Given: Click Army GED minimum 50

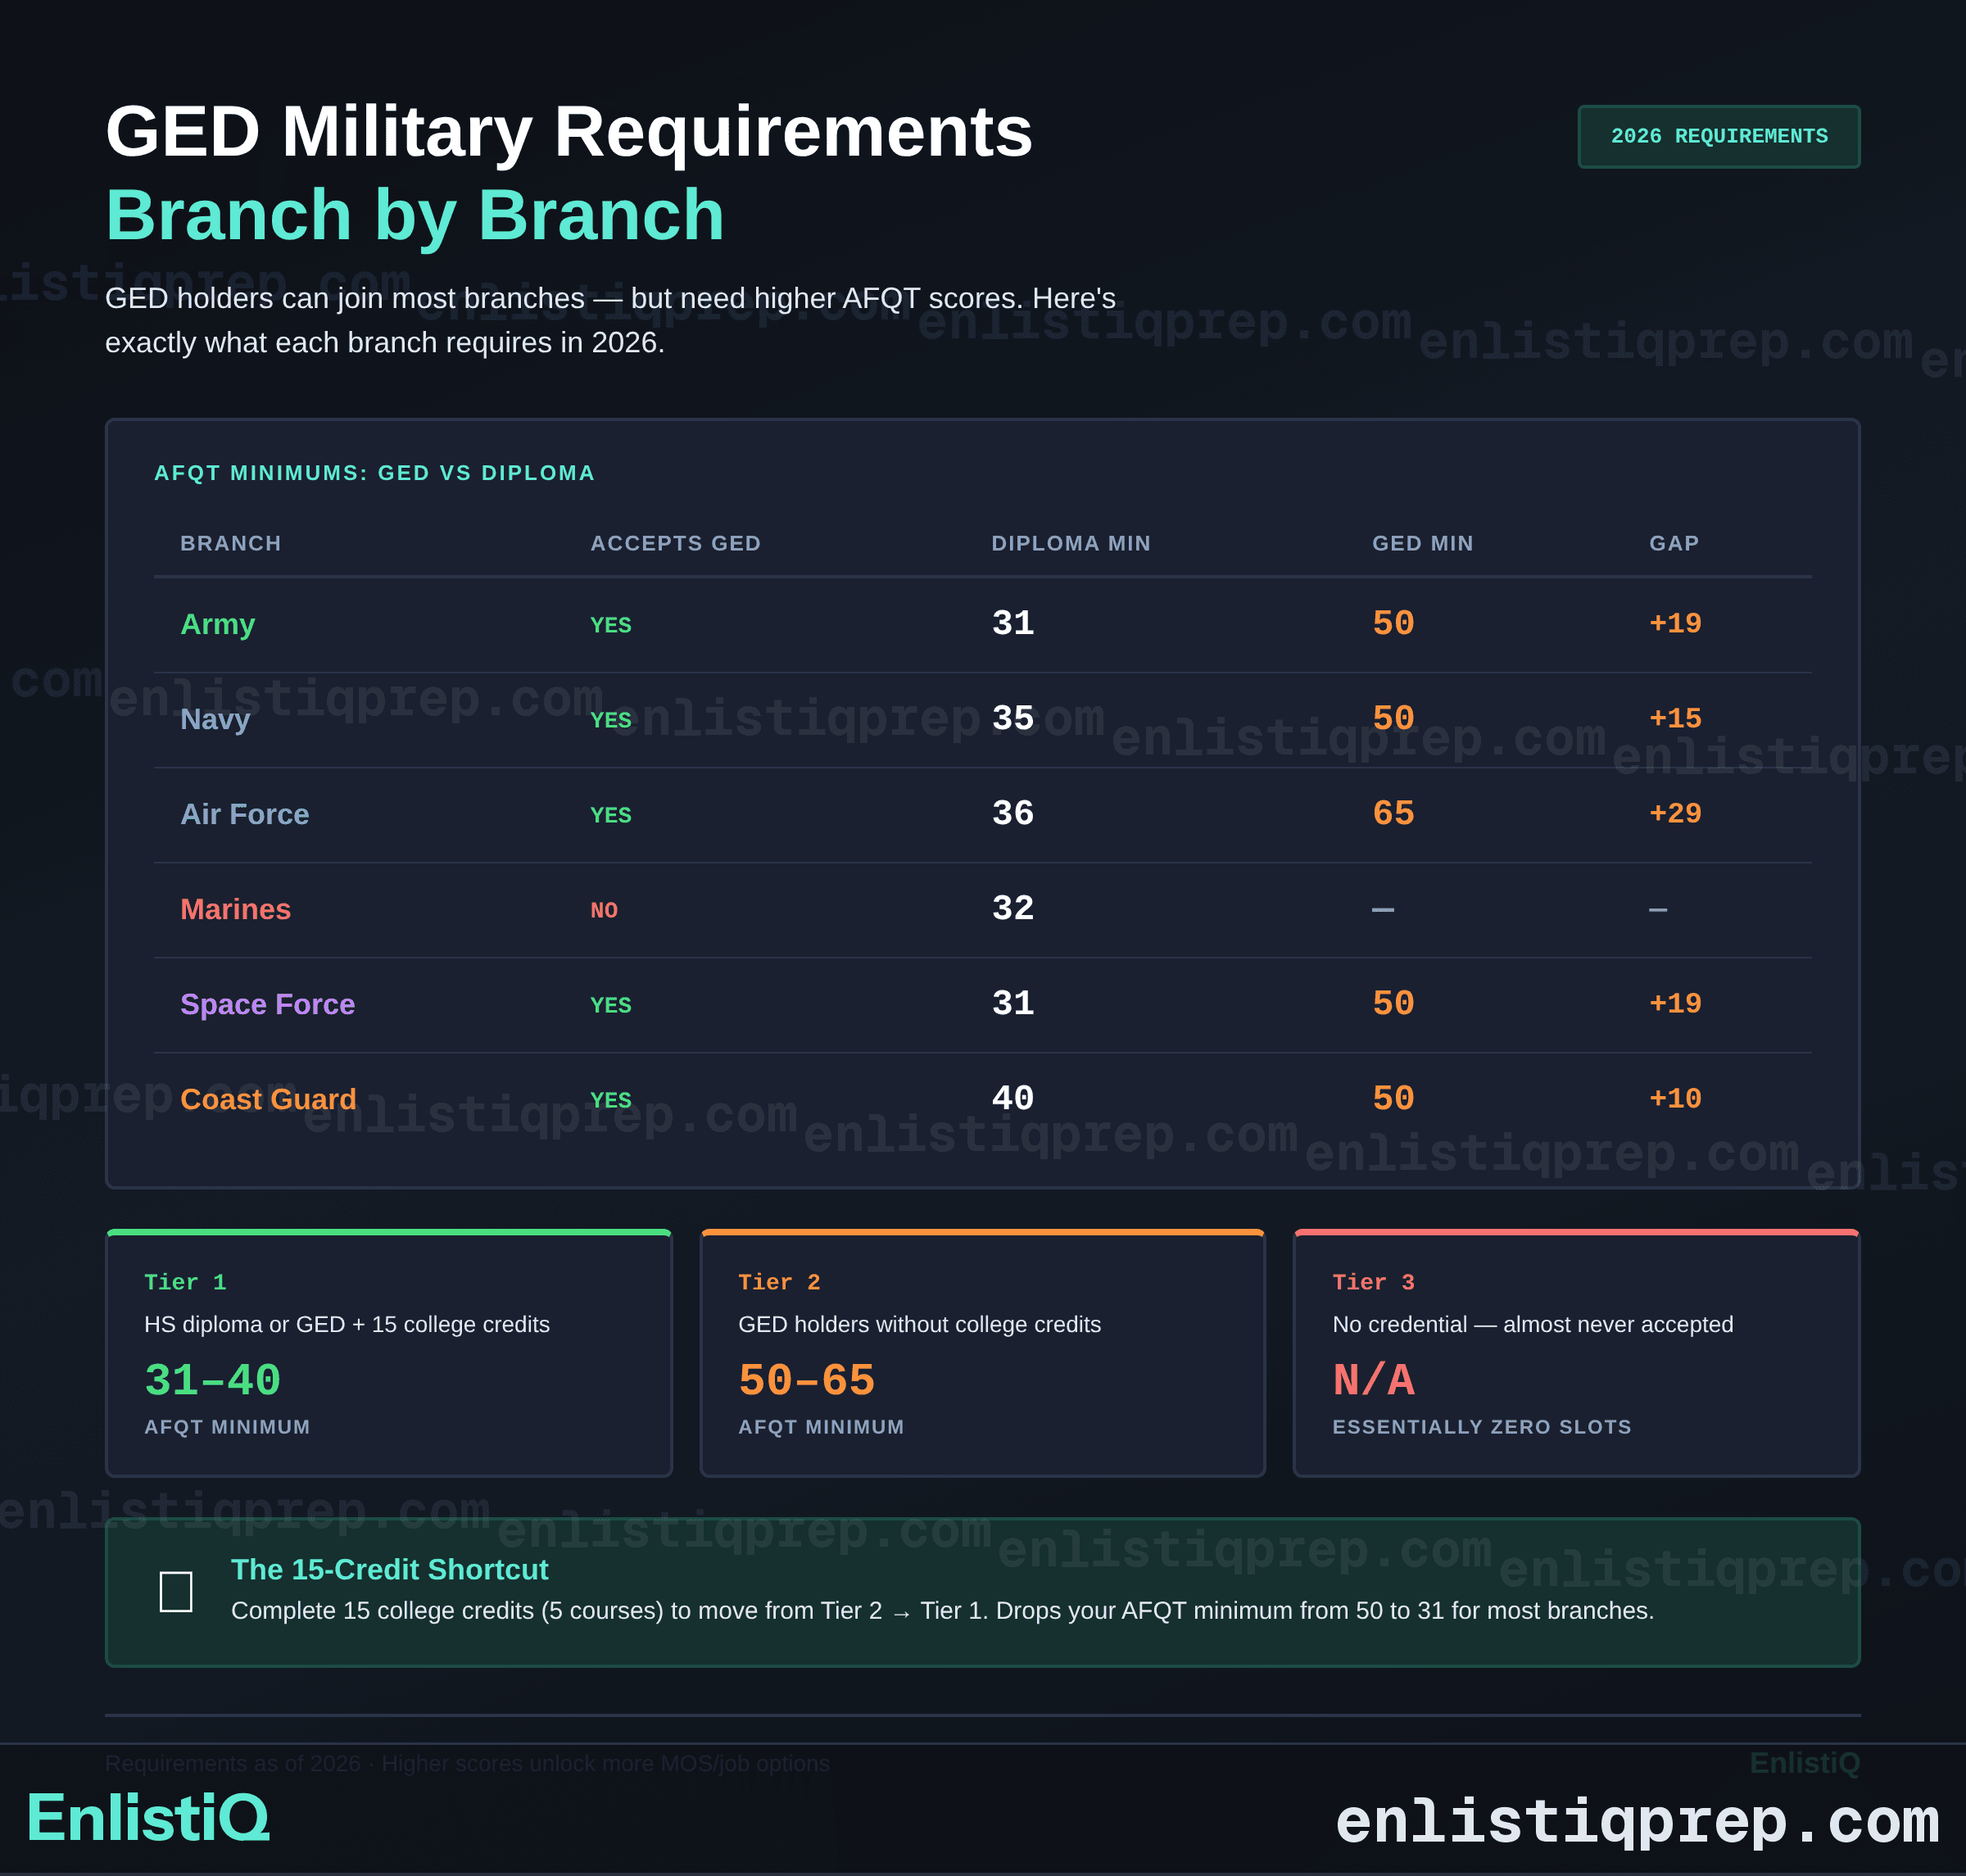Looking at the screenshot, I should tap(1393, 623).
